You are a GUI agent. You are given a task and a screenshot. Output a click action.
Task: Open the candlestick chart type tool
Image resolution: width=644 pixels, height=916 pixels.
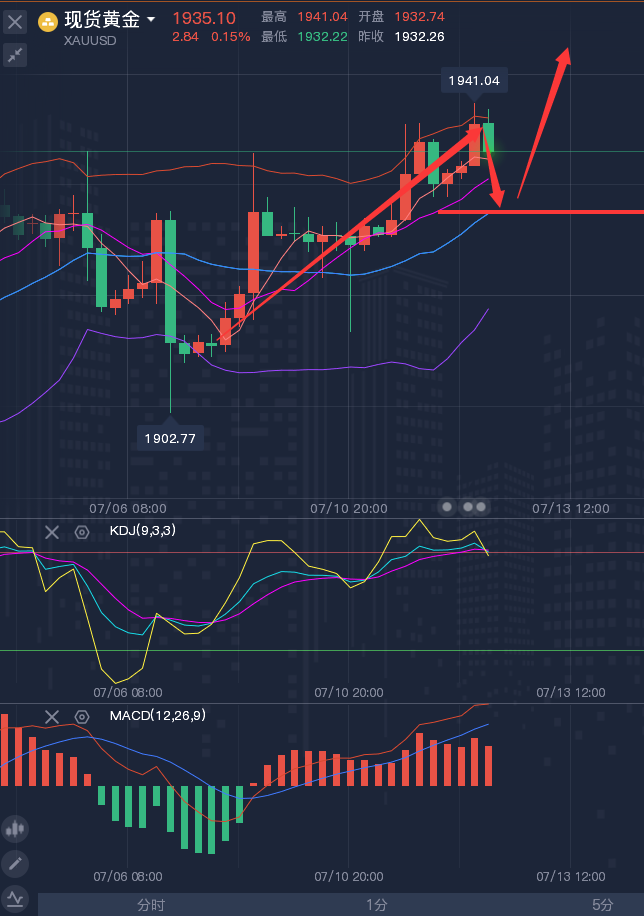(15, 828)
